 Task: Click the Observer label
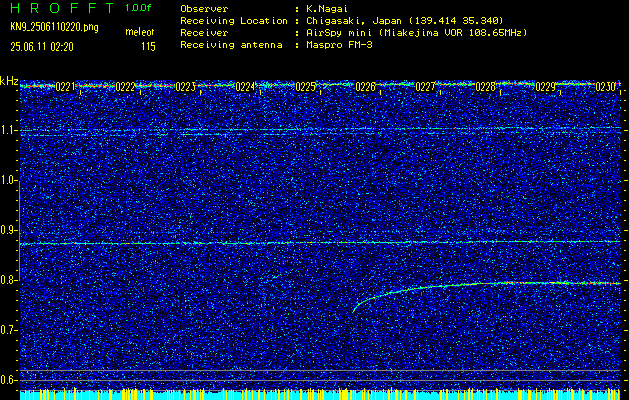[x=204, y=8]
